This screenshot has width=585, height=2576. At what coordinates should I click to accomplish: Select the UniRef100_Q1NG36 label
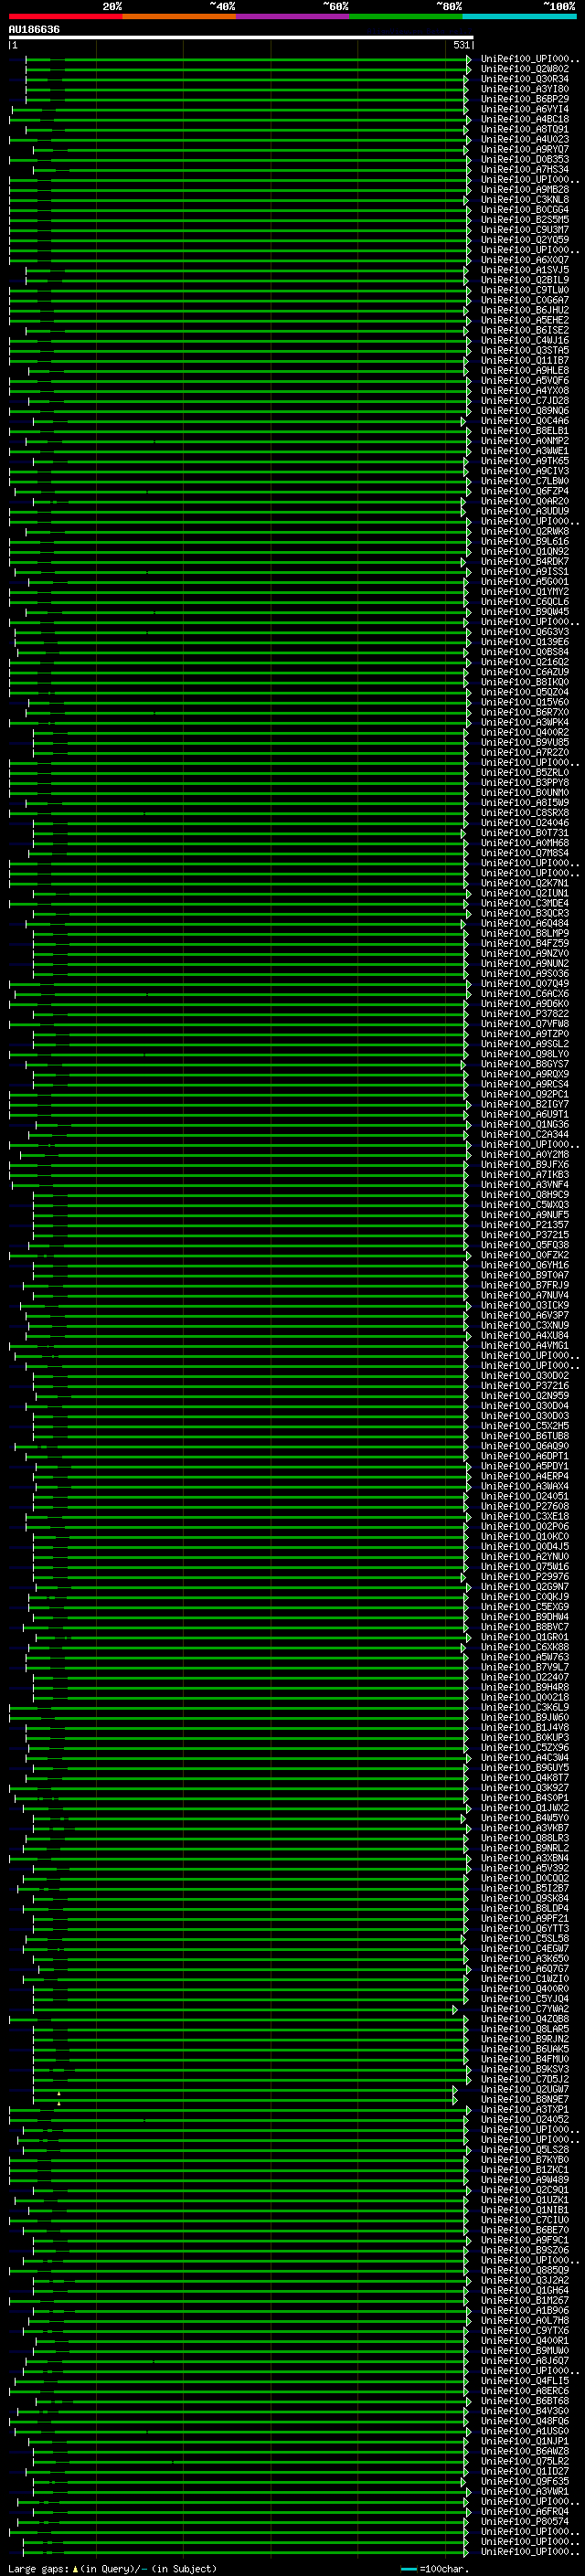525,1124
